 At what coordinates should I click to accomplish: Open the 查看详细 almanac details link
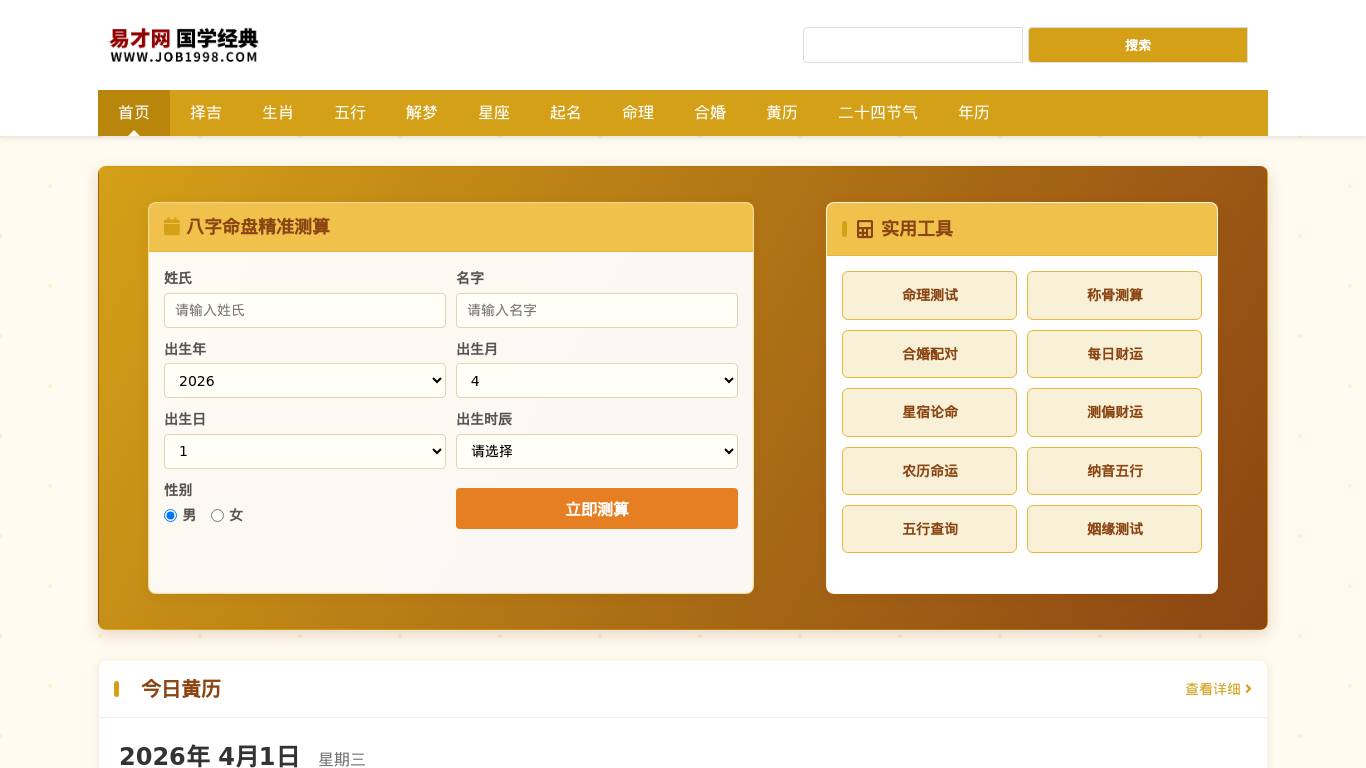(x=1212, y=689)
